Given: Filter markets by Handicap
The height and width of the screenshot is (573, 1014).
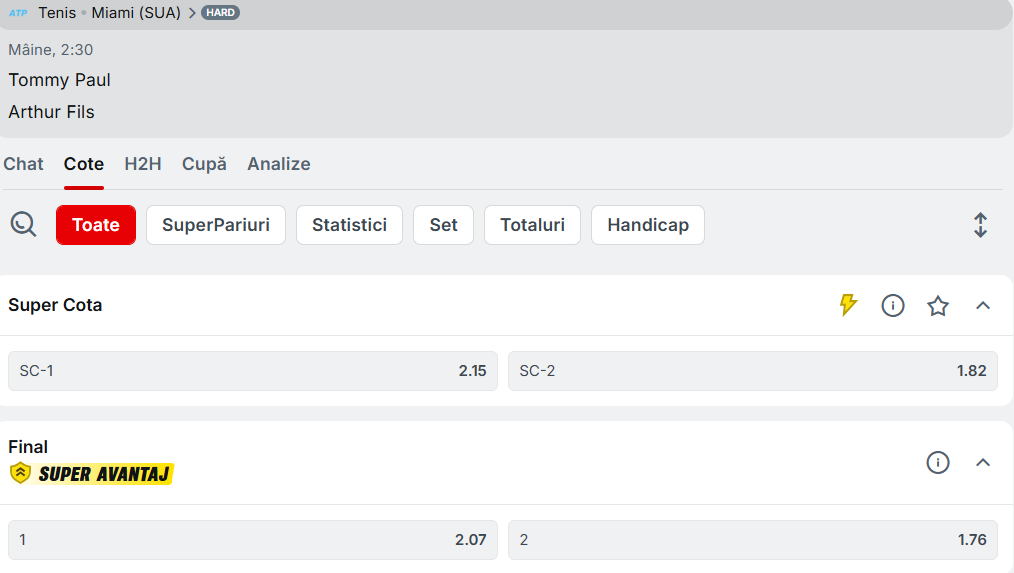Looking at the screenshot, I should (x=647, y=225).
